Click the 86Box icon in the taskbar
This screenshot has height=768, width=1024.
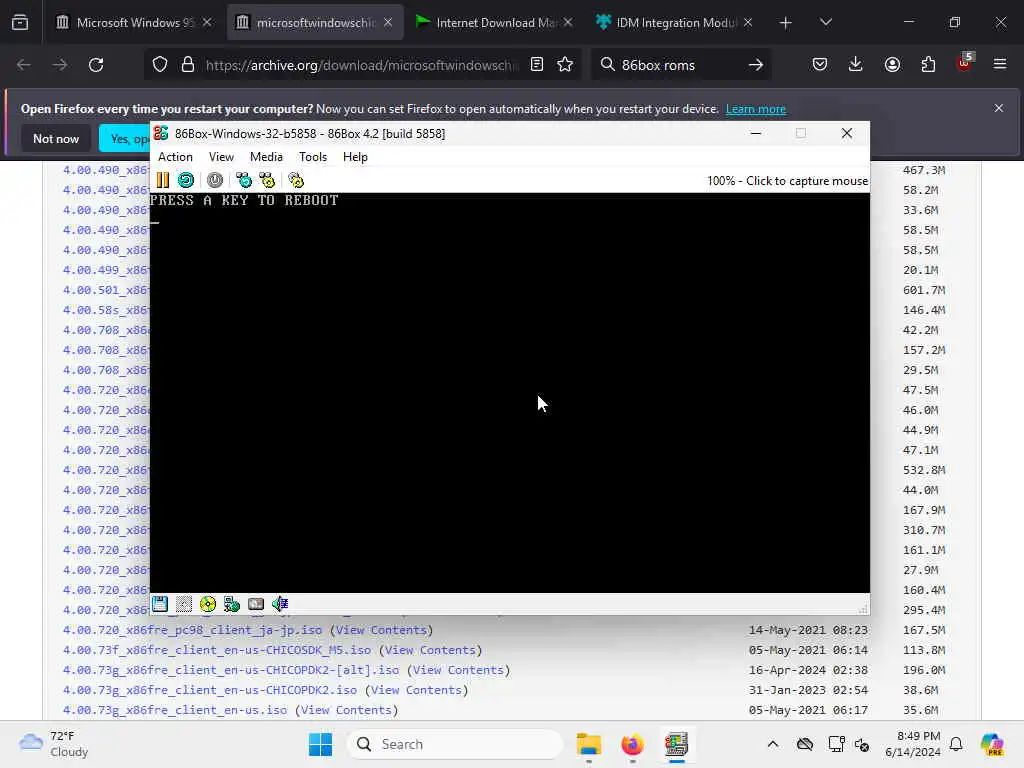(x=677, y=744)
